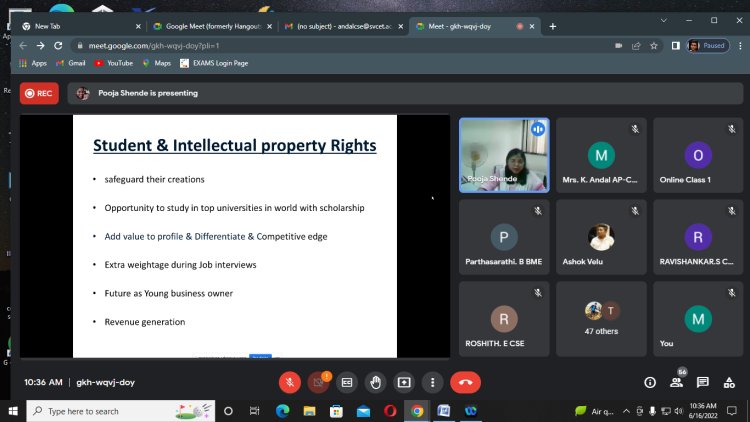This screenshot has height=422, width=750.
Task: Switch to Chrome taskbar icon
Action: coord(417,411)
